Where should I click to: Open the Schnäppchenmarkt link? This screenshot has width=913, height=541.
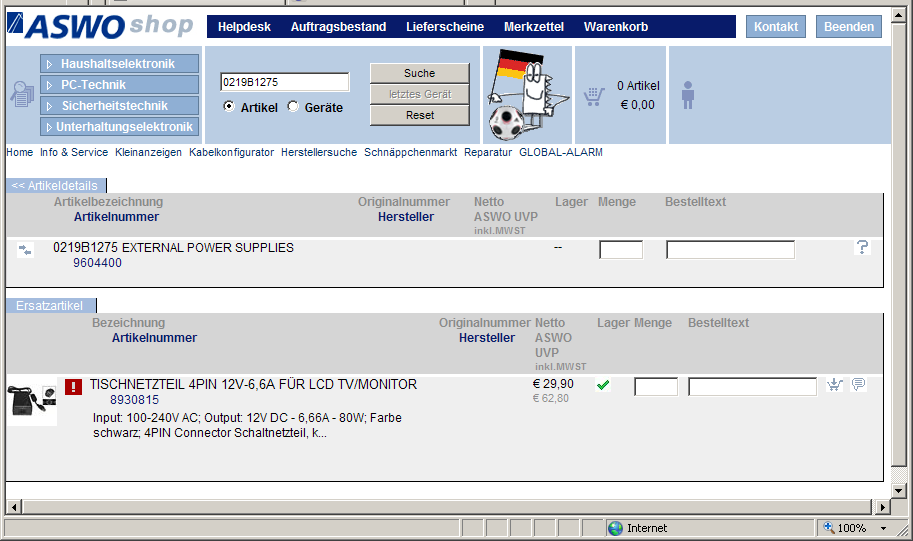(411, 152)
